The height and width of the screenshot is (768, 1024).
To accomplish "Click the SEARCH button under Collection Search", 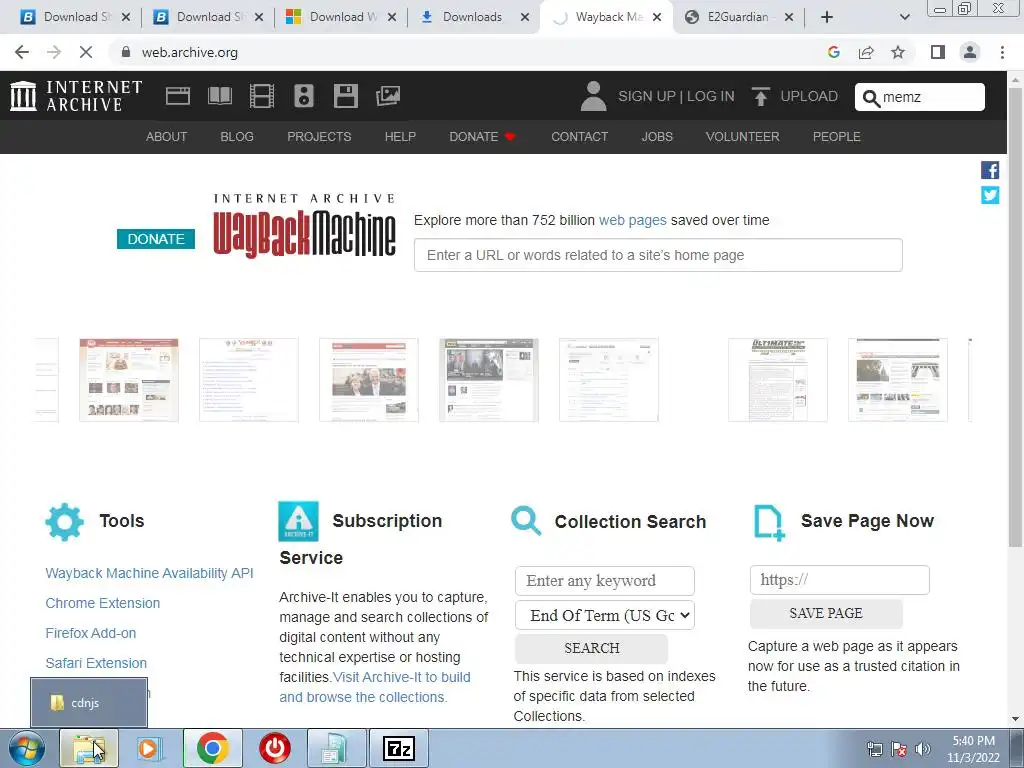I will pyautogui.click(x=592, y=648).
